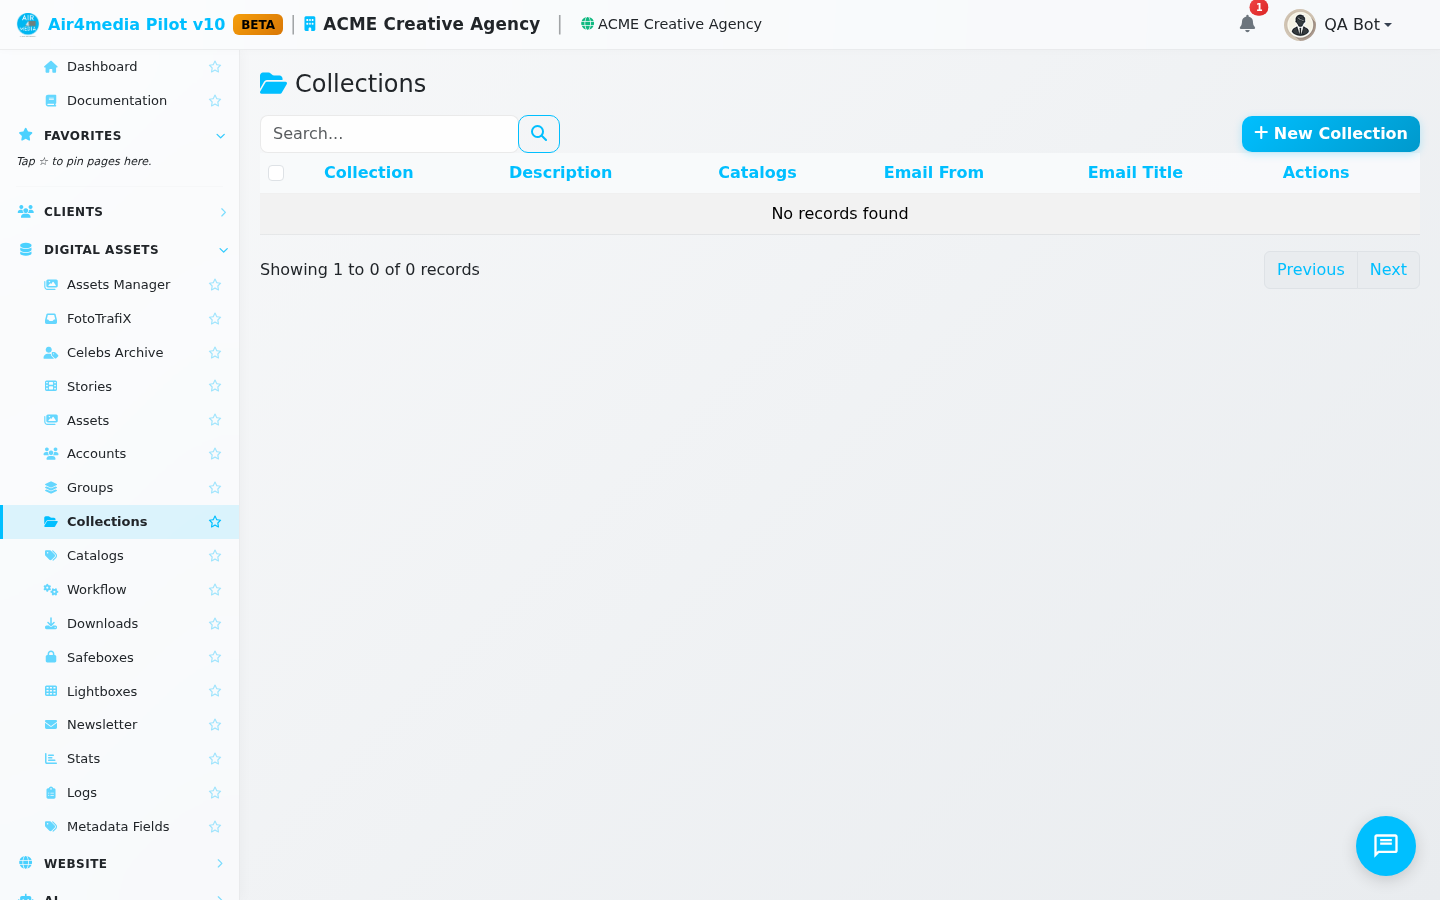Viewport: 1440px width, 900px height.
Task: Toggle the favorite star for Catalogs
Action: tap(215, 556)
